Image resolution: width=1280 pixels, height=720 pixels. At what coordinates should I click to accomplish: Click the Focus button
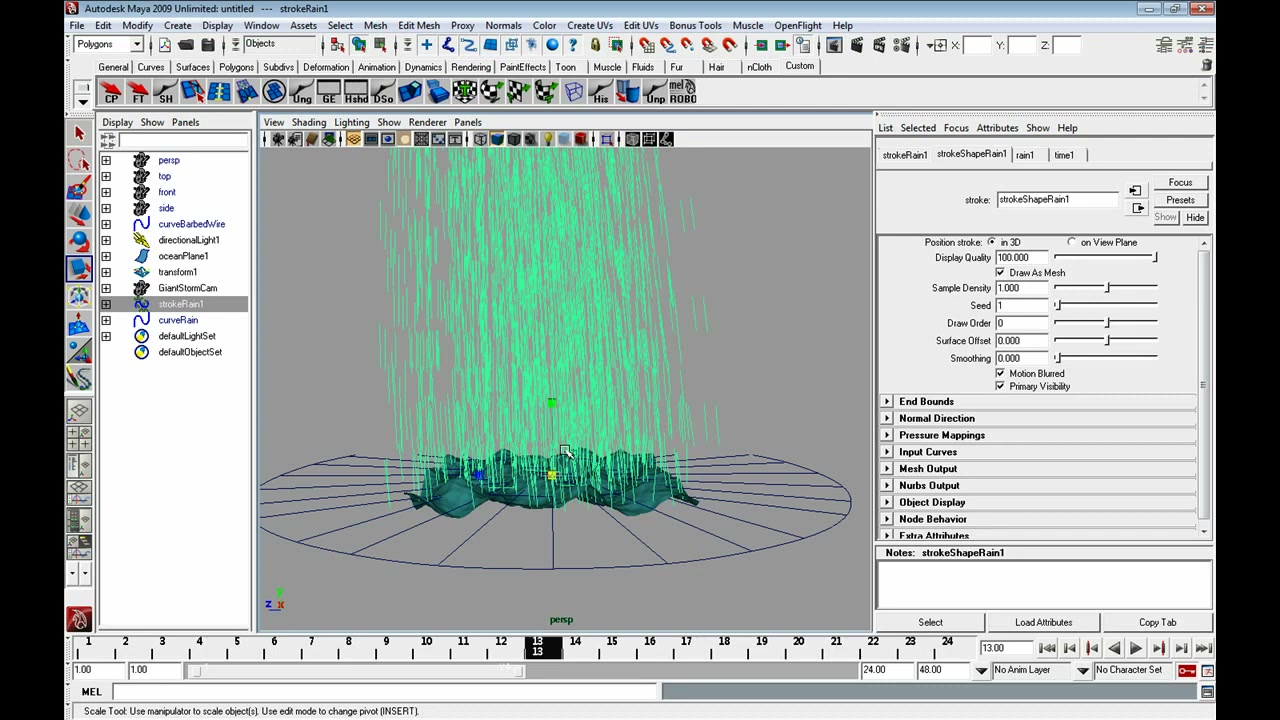(1180, 183)
